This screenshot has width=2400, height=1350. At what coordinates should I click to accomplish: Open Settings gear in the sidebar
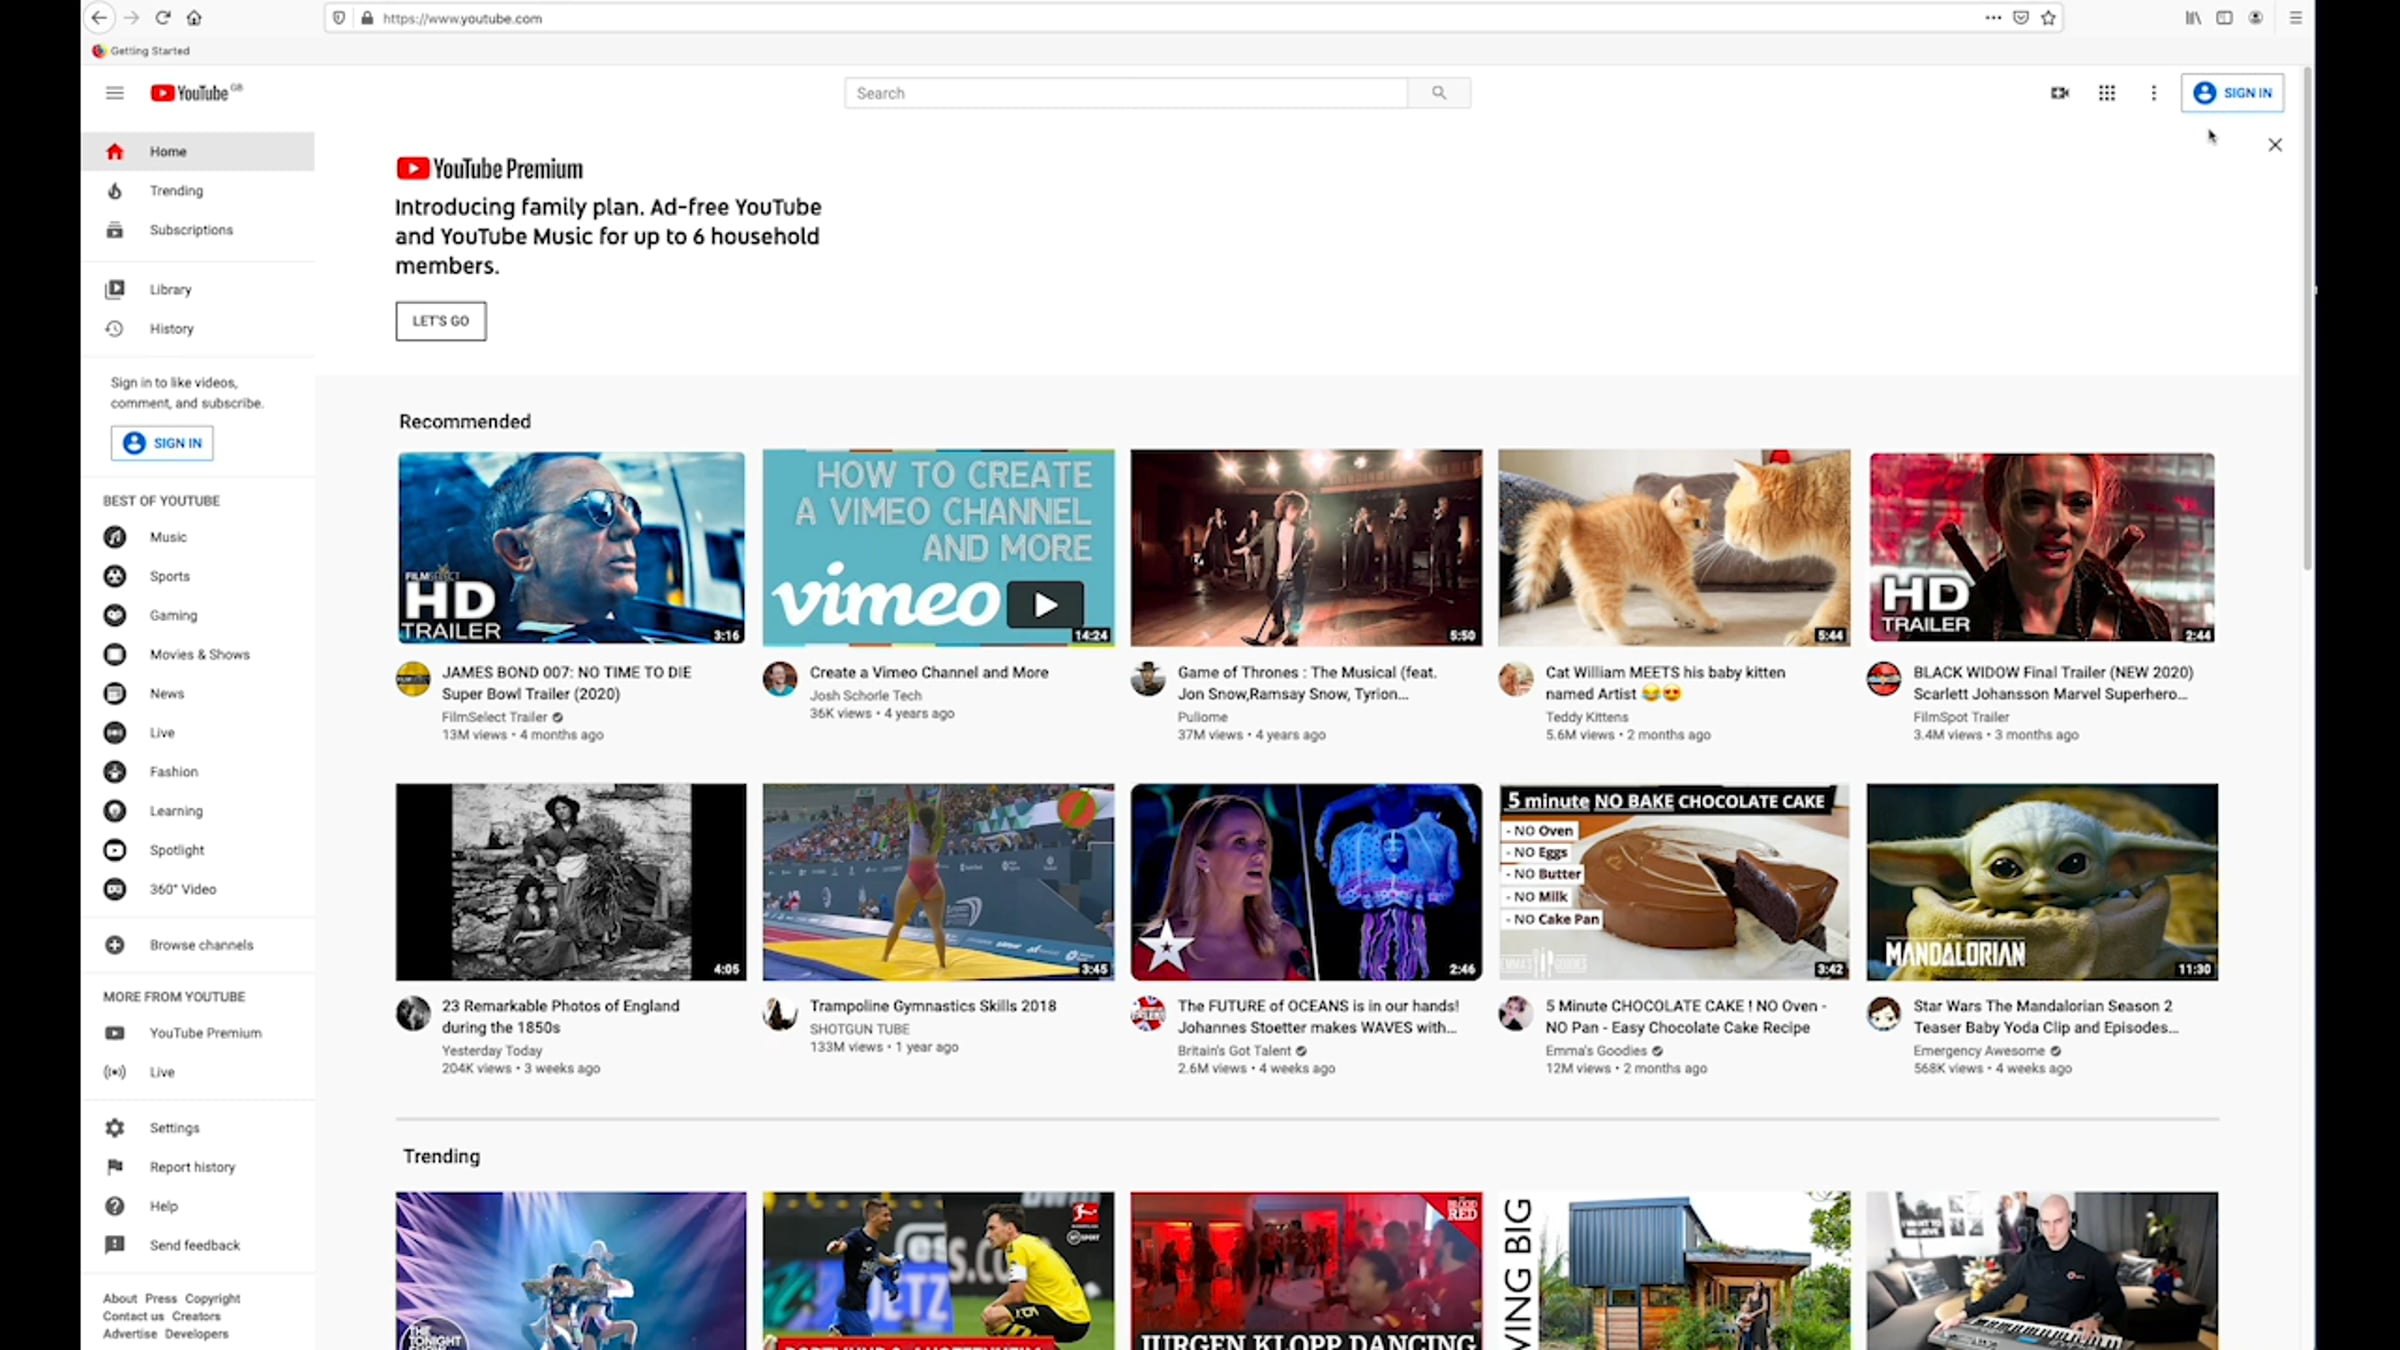coord(115,1127)
